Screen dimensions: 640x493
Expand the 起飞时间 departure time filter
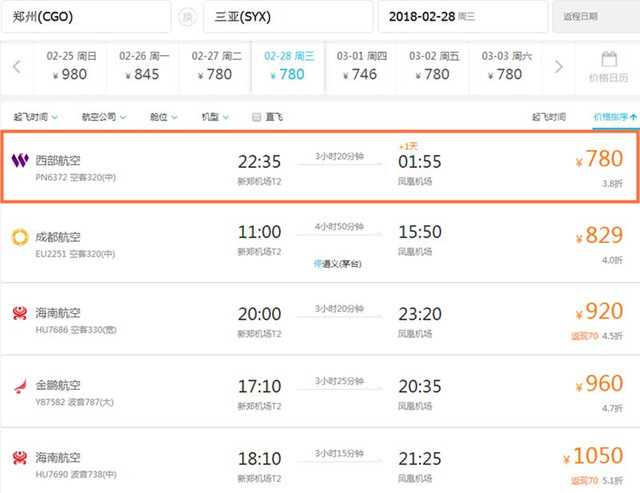click(x=36, y=117)
